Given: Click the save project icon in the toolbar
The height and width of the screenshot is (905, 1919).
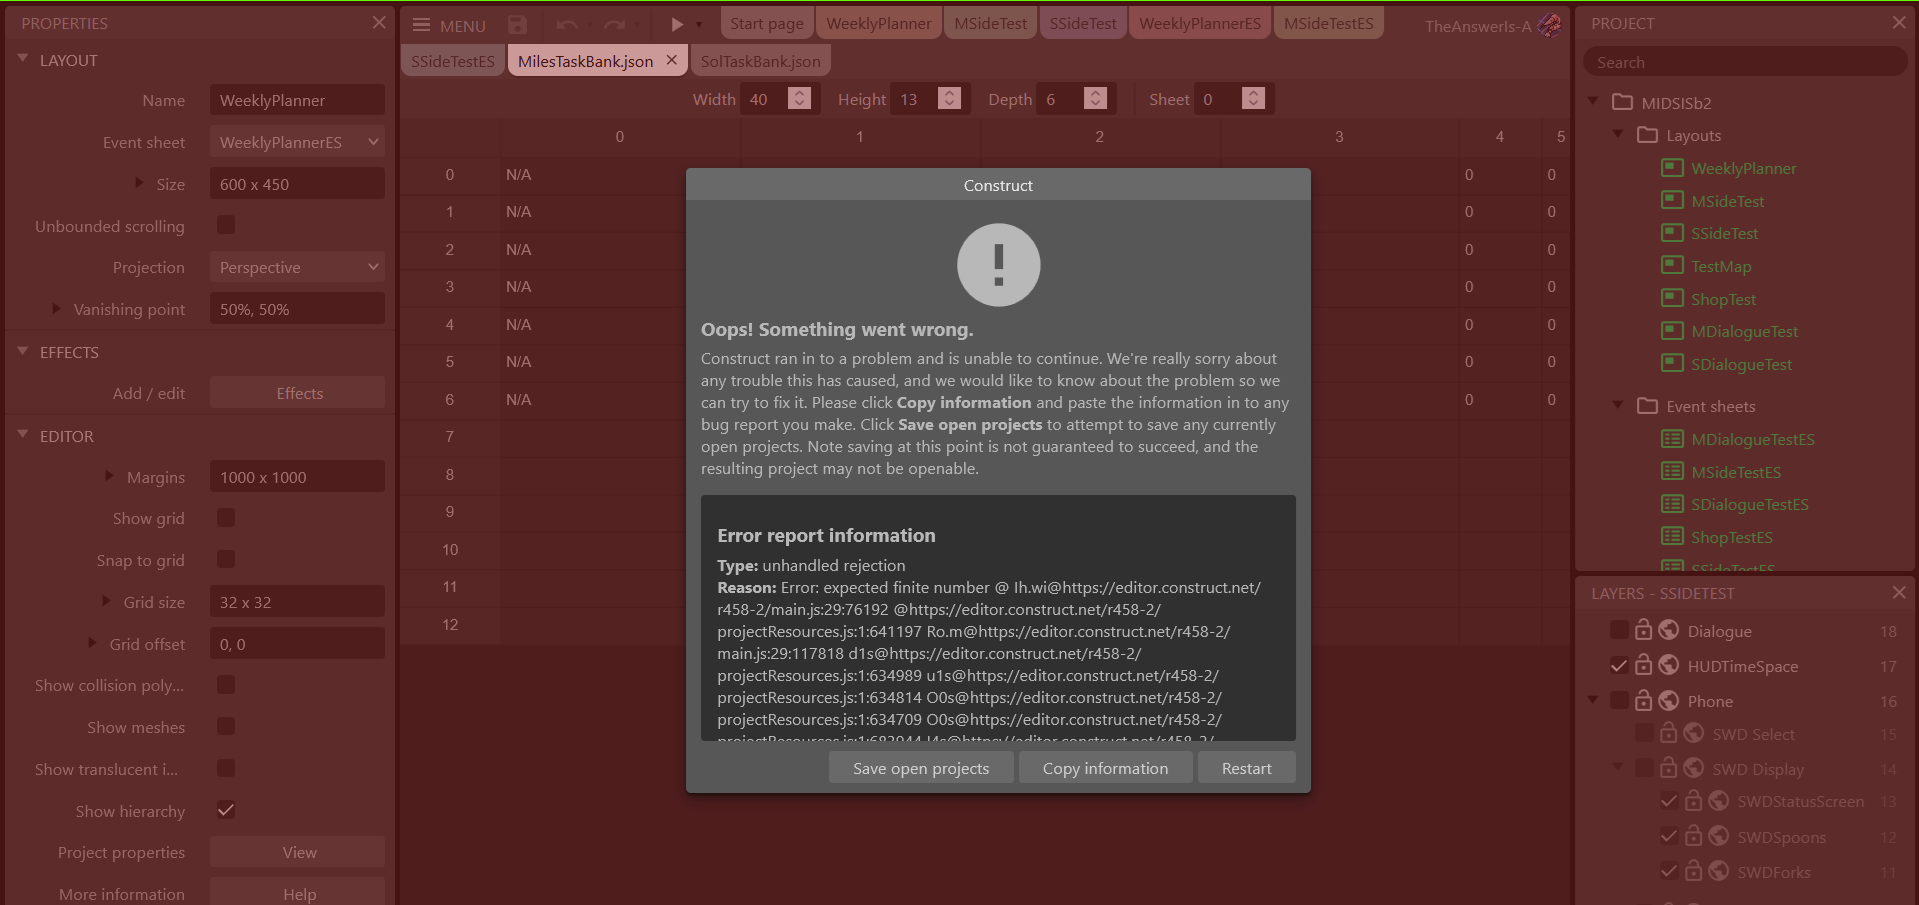Looking at the screenshot, I should pos(517,23).
